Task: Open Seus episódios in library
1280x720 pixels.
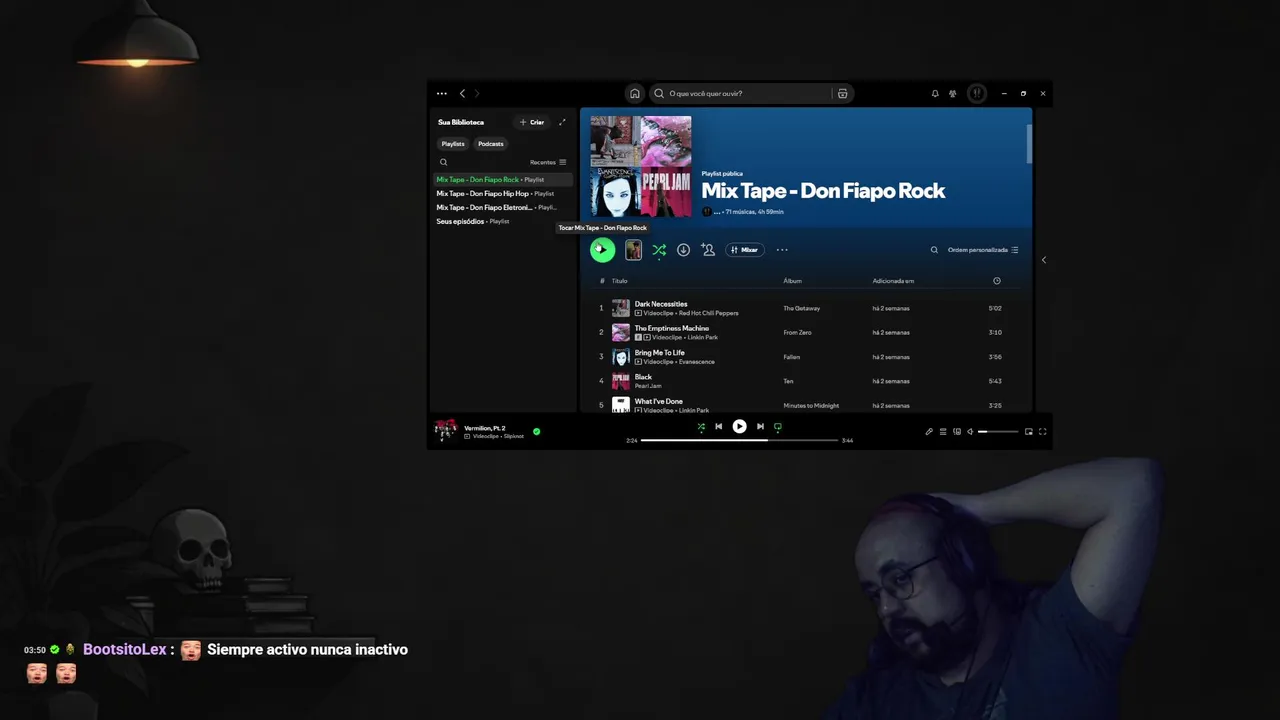Action: pos(503,222)
